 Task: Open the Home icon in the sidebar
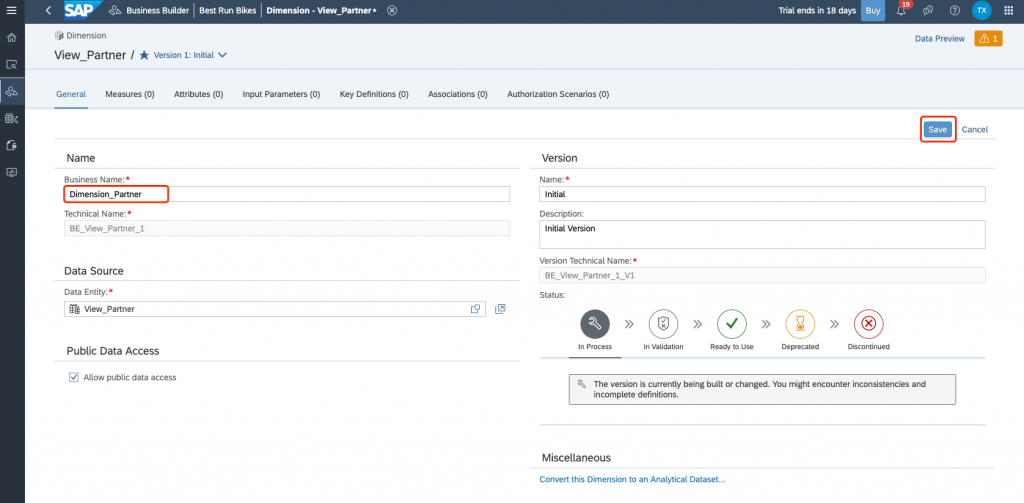tap(11, 37)
